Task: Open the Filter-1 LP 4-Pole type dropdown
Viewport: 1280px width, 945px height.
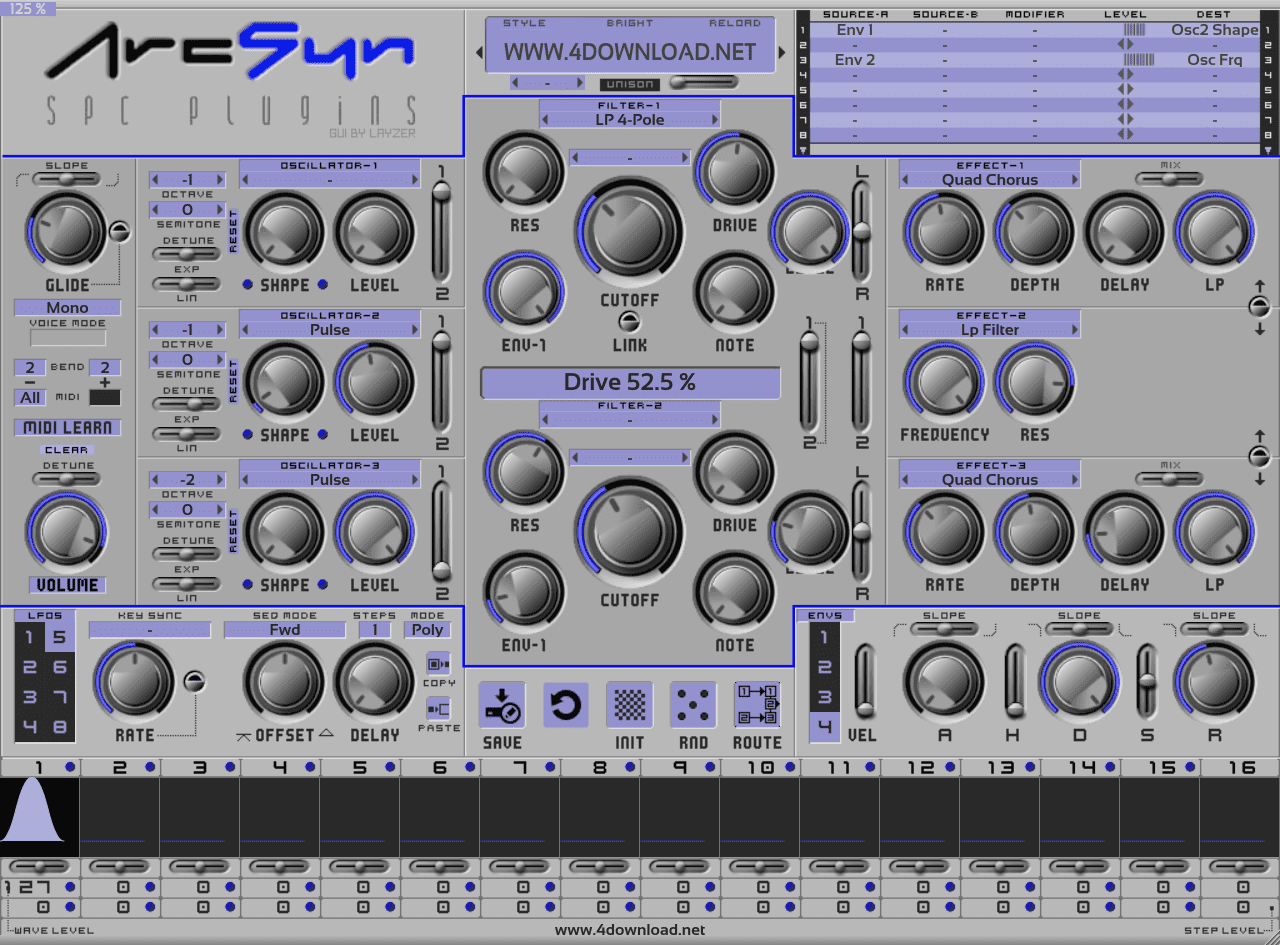Action: (x=630, y=120)
